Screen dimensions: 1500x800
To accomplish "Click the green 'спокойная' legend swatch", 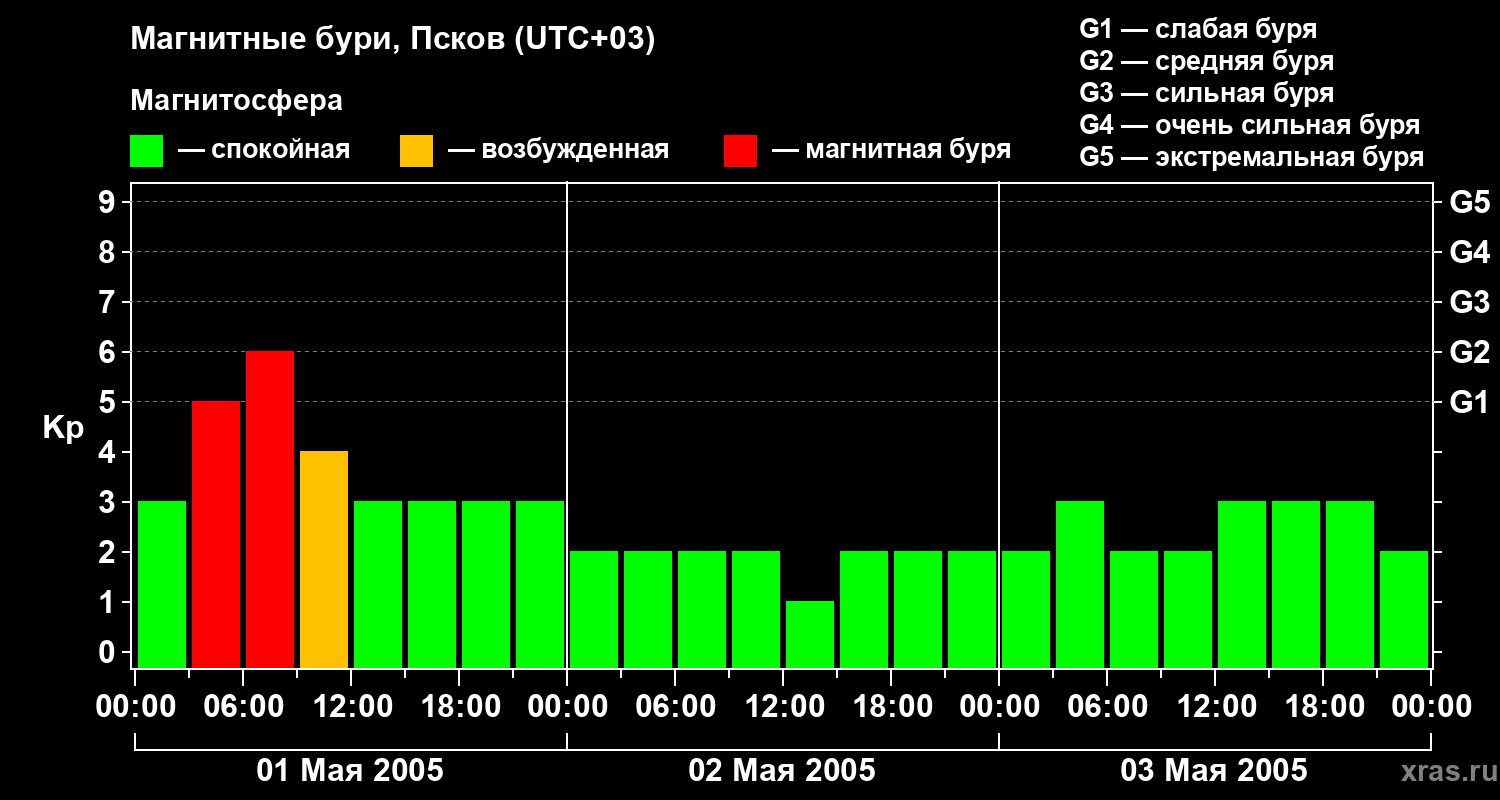I will pos(146,151).
